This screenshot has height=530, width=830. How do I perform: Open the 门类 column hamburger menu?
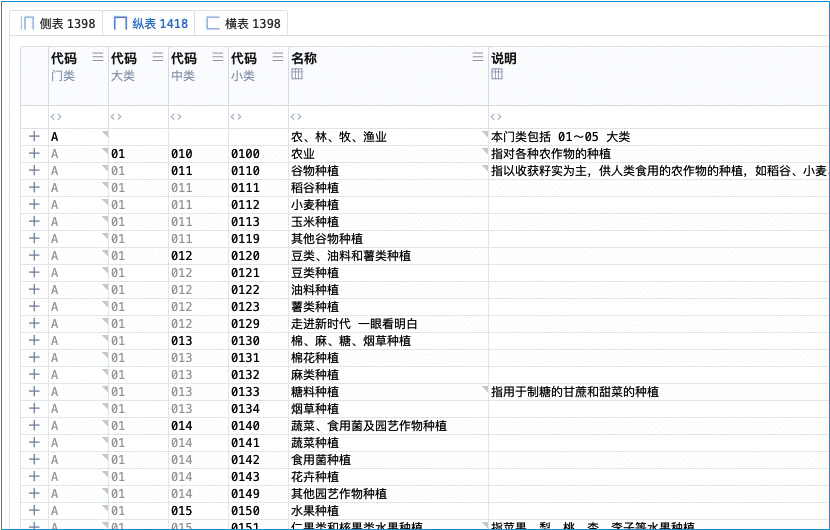point(97,58)
